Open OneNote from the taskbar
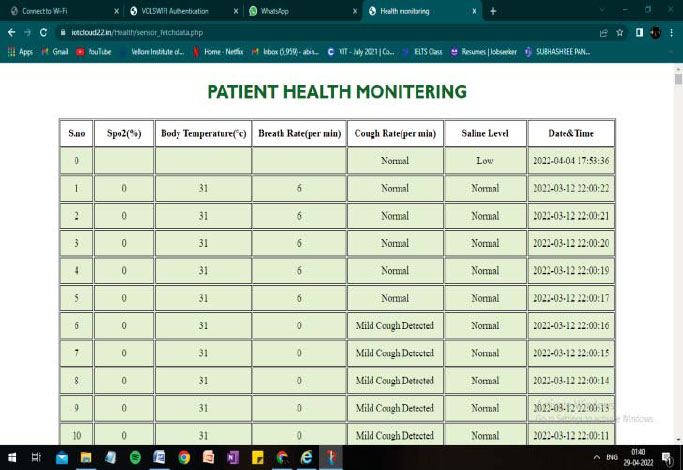The image size is (683, 470). coord(233,457)
